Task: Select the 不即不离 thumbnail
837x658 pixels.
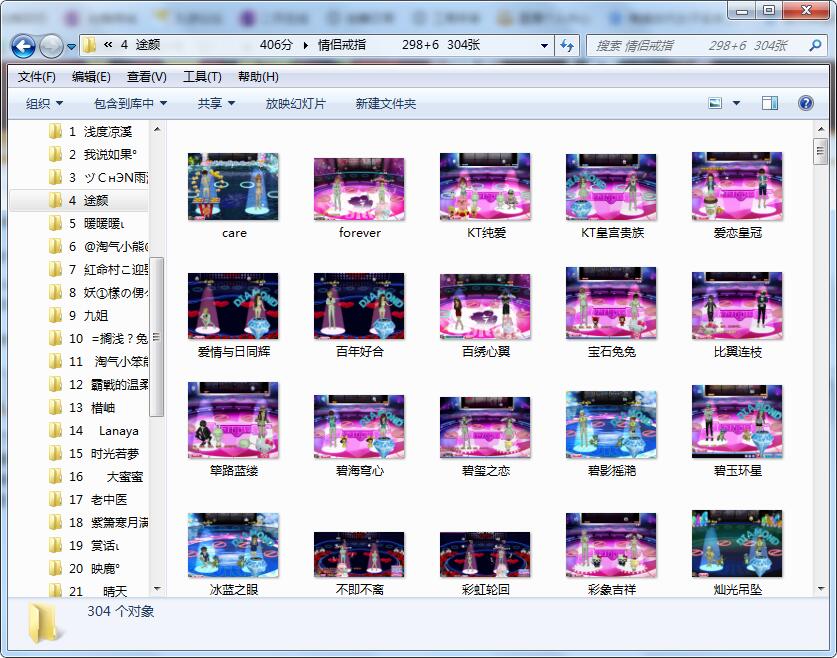Action: [359, 554]
